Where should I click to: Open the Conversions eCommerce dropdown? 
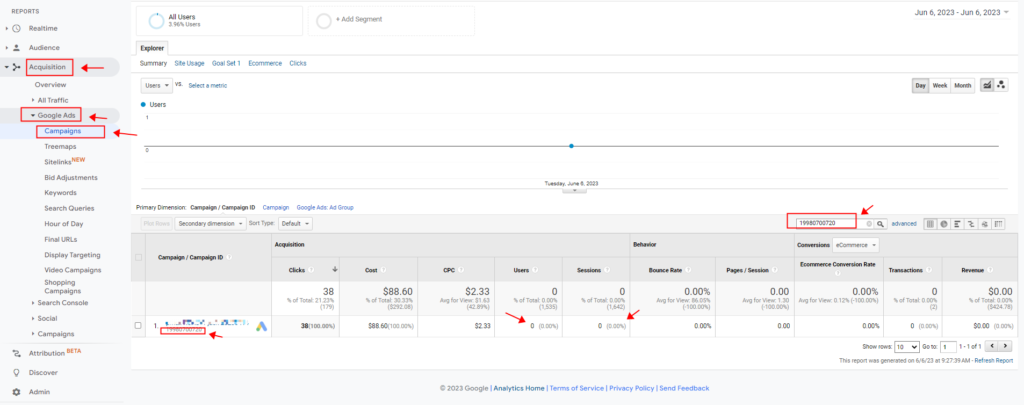tap(855, 245)
